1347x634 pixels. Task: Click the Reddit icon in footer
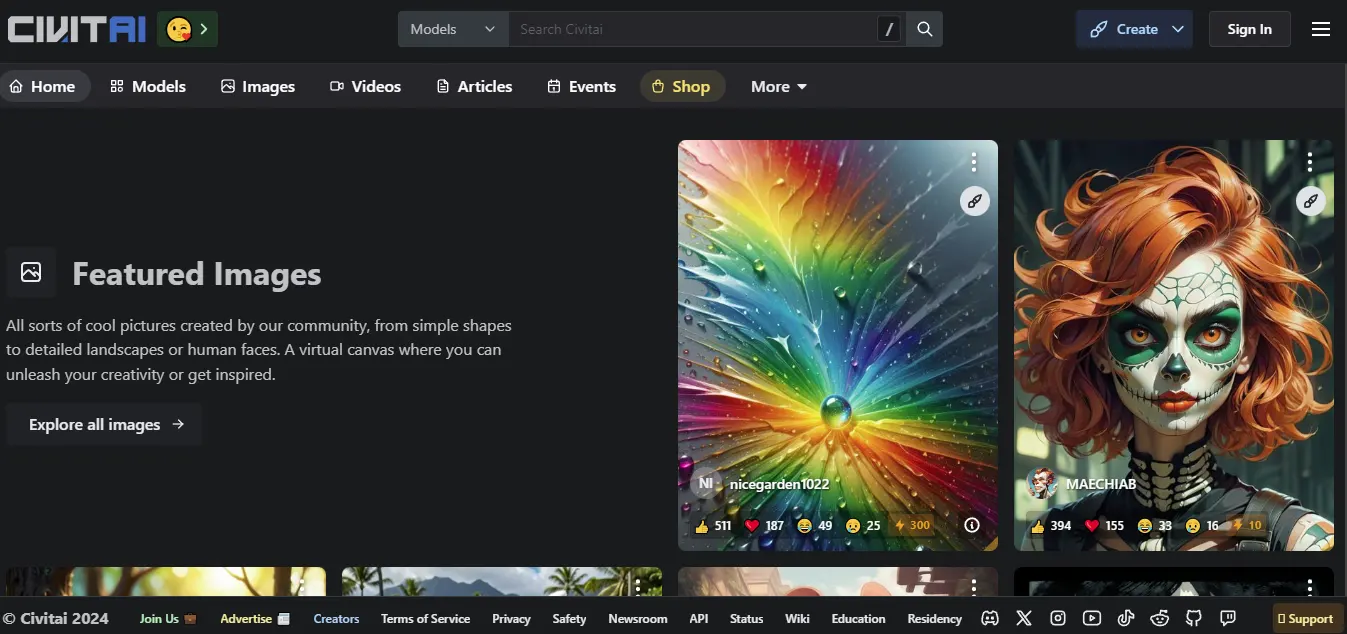[1160, 618]
